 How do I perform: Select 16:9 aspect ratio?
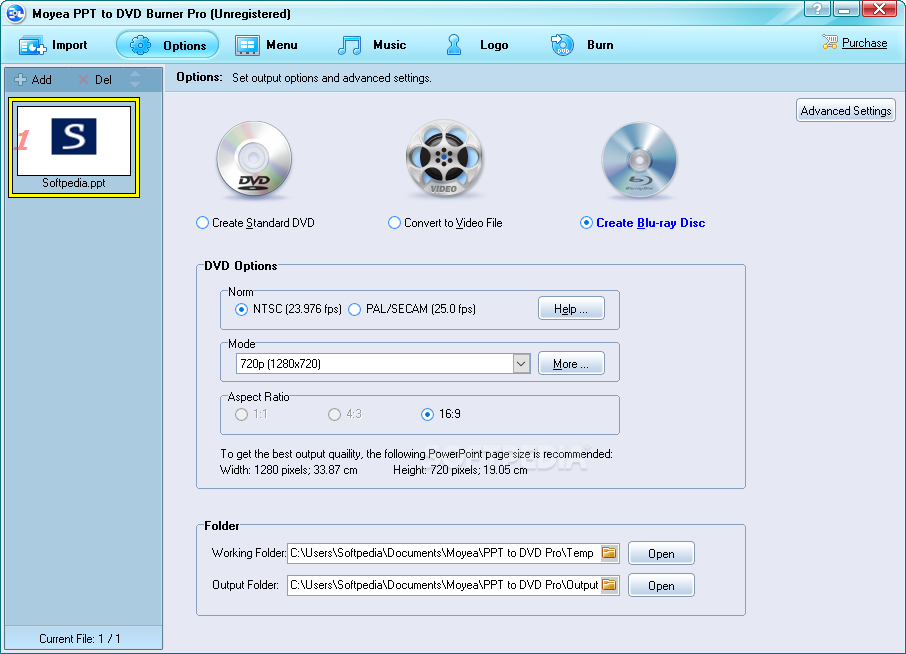pyautogui.click(x=441, y=414)
